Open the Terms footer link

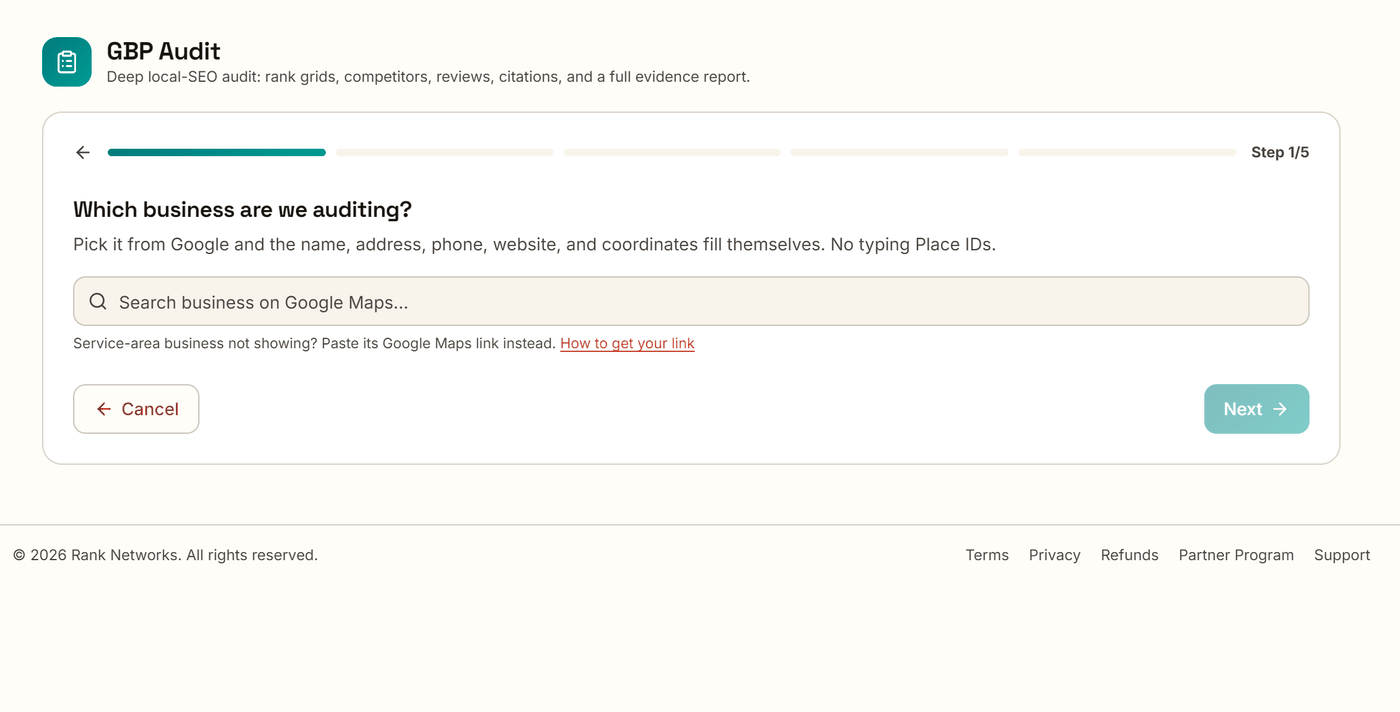coord(987,555)
